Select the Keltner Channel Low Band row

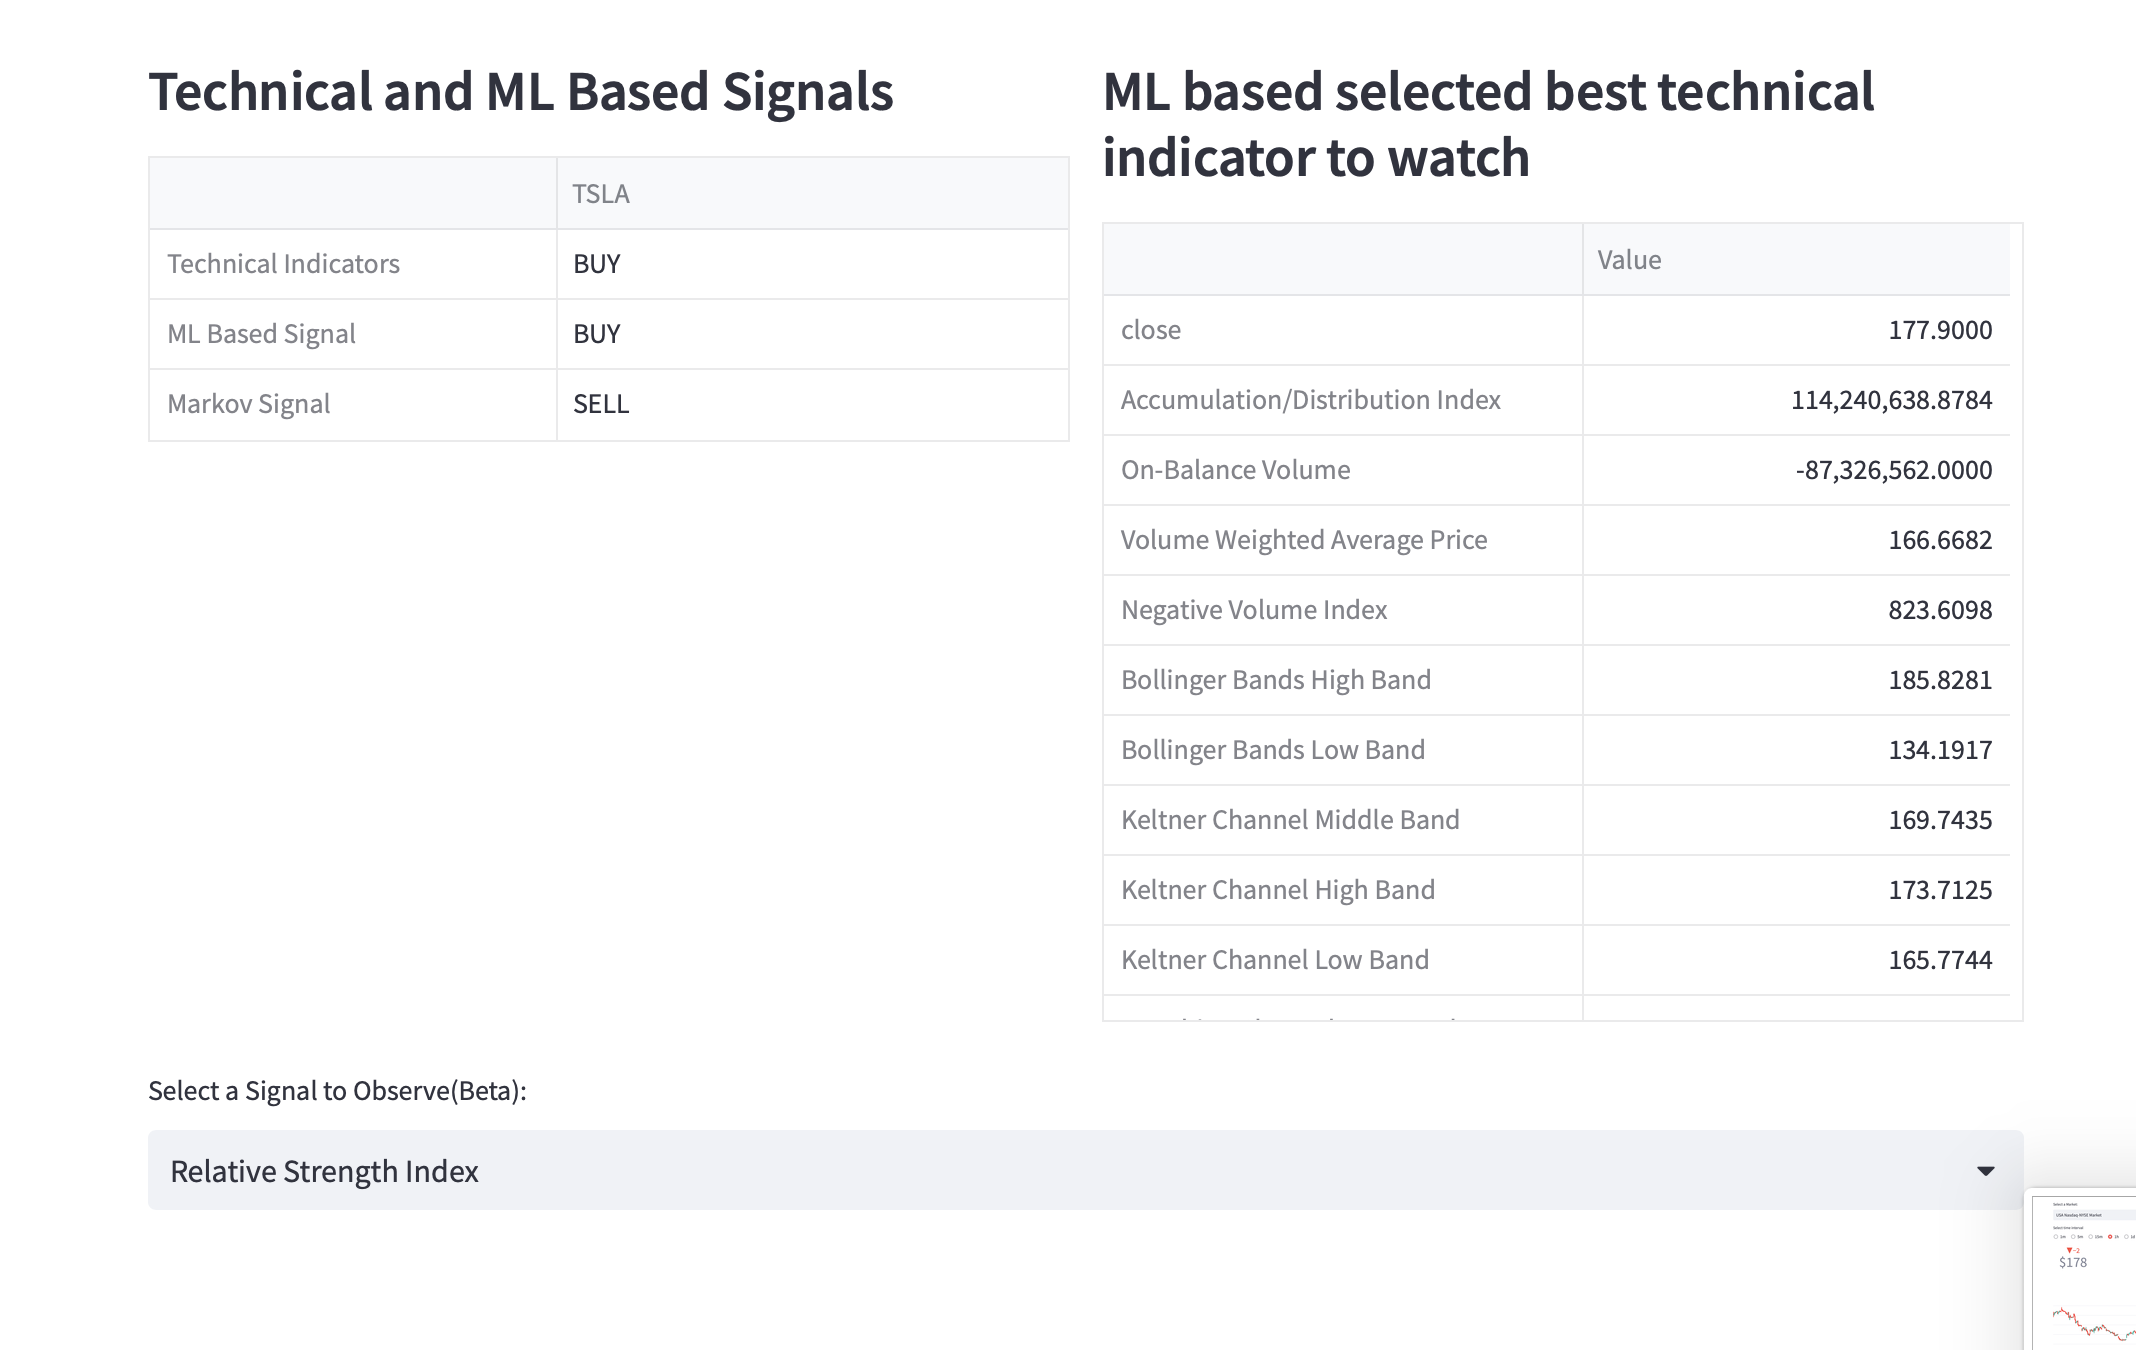click(x=1557, y=960)
